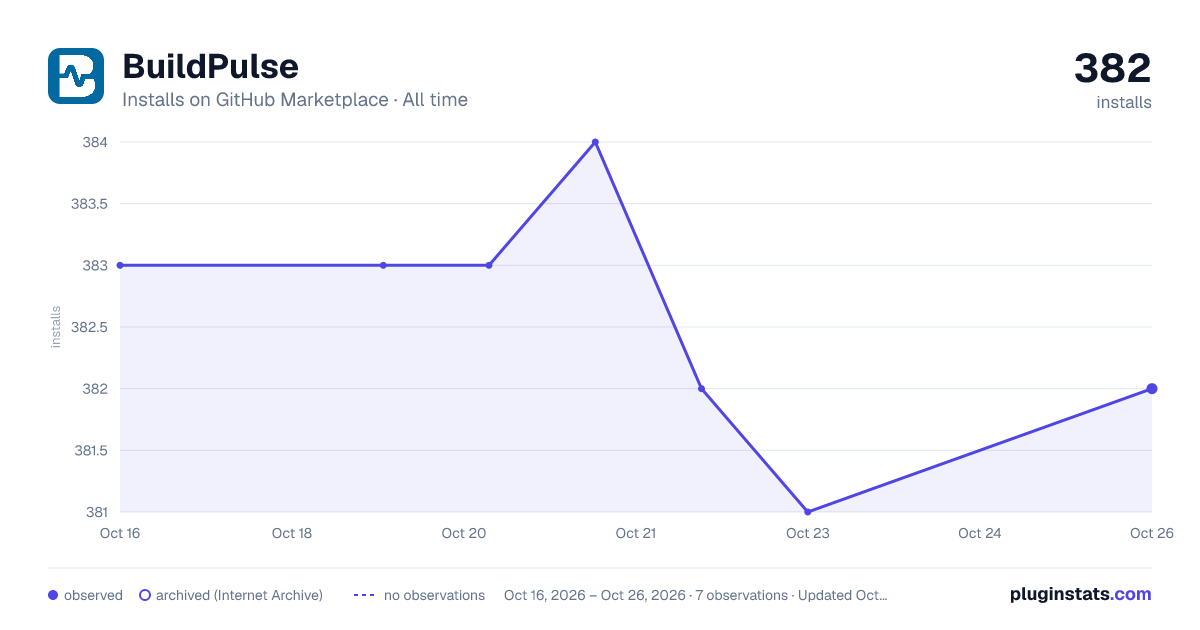This screenshot has height=630, width=1200.
Task: Click the final Oct 26 data point
Action: pyautogui.click(x=1152, y=389)
